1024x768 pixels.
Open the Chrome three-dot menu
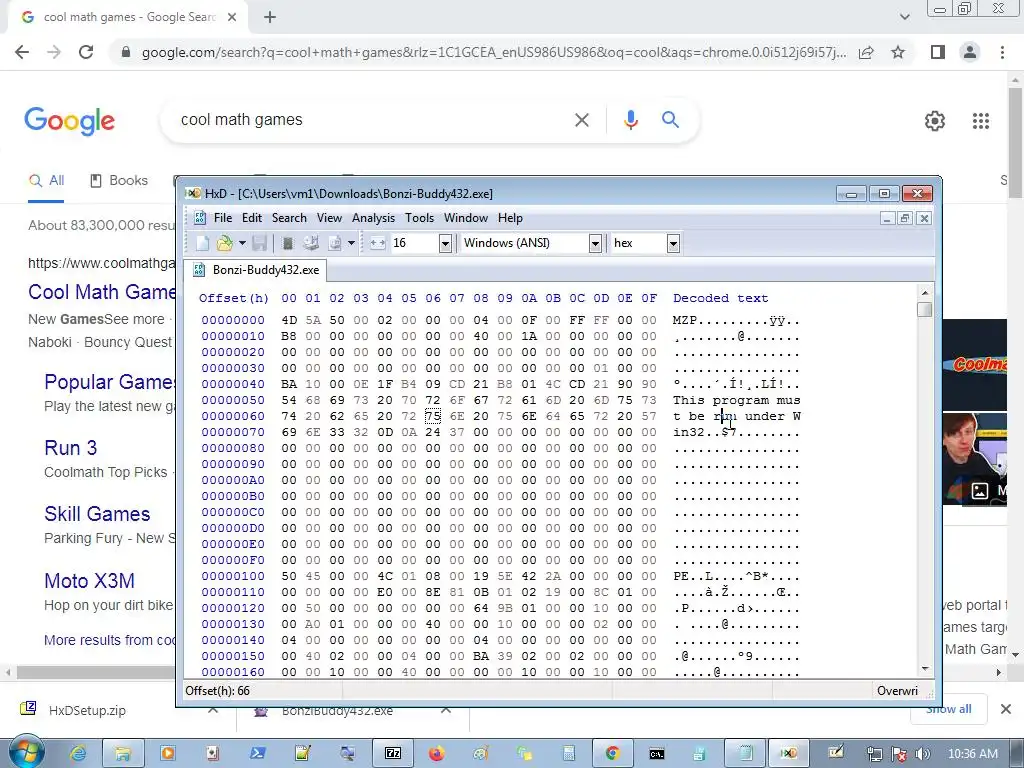click(1002, 52)
